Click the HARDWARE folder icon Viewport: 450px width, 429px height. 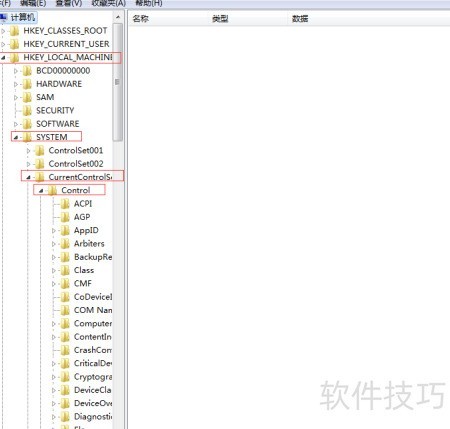[27, 84]
